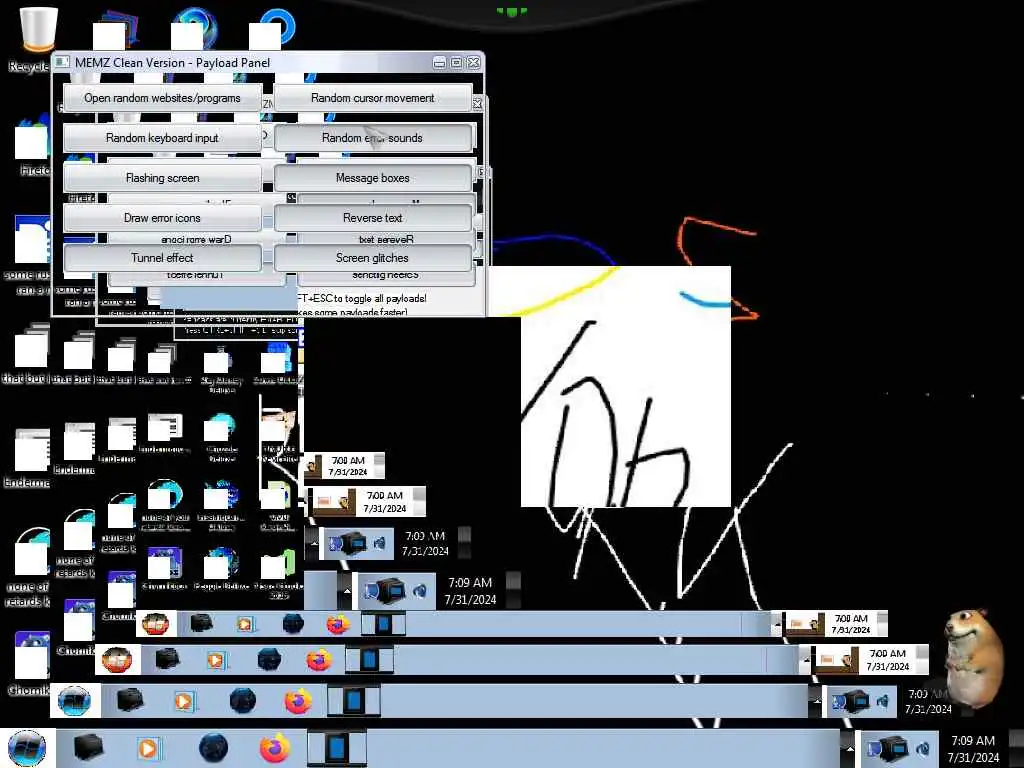Screen dimensions: 1024x768
Task: Select the active MEMZ window taskbar button
Action: (336, 748)
